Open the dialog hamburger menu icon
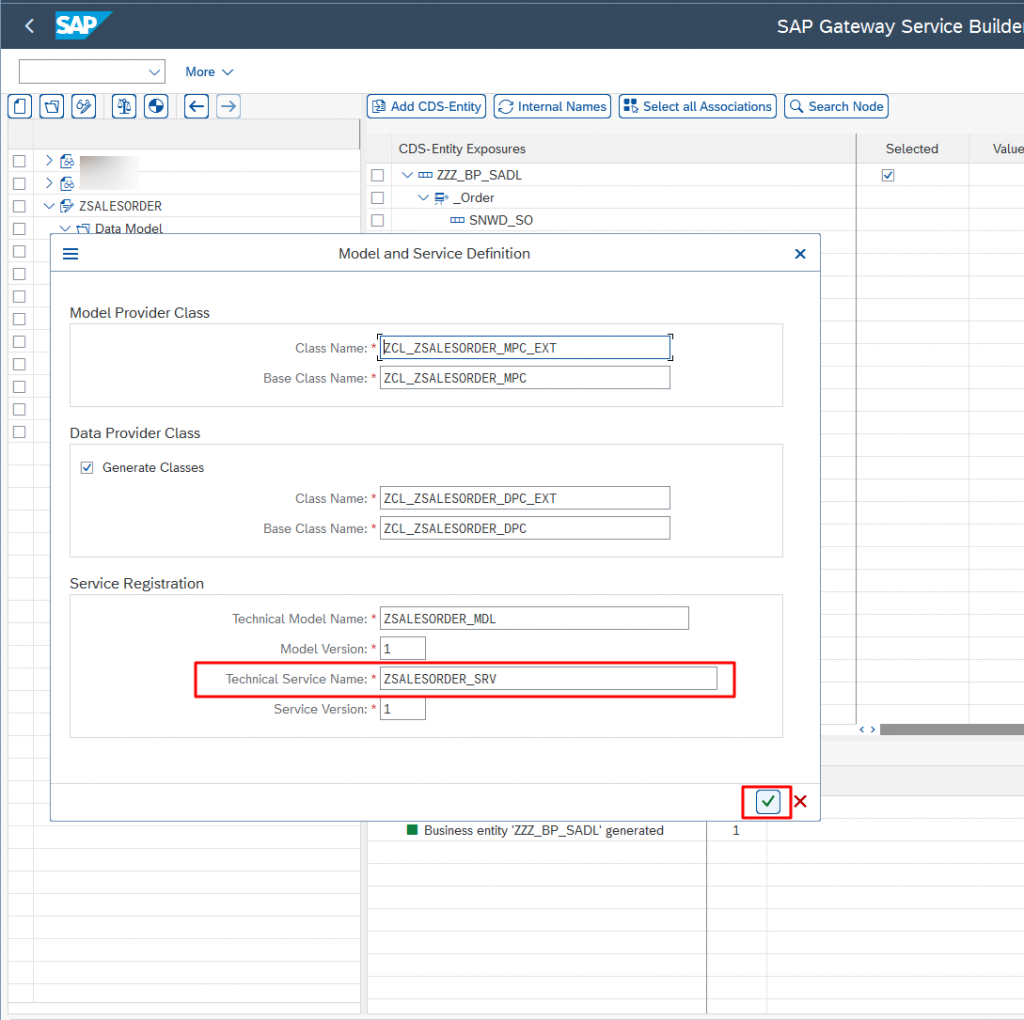The width and height of the screenshot is (1024, 1020). coord(70,253)
